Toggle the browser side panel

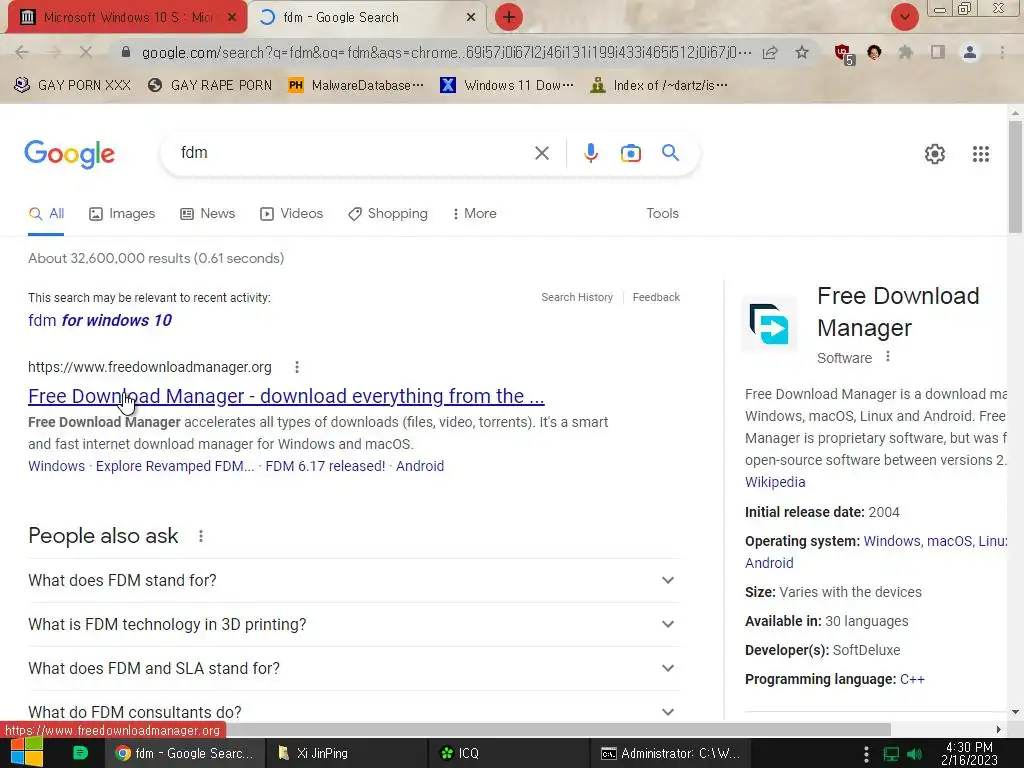[938, 52]
